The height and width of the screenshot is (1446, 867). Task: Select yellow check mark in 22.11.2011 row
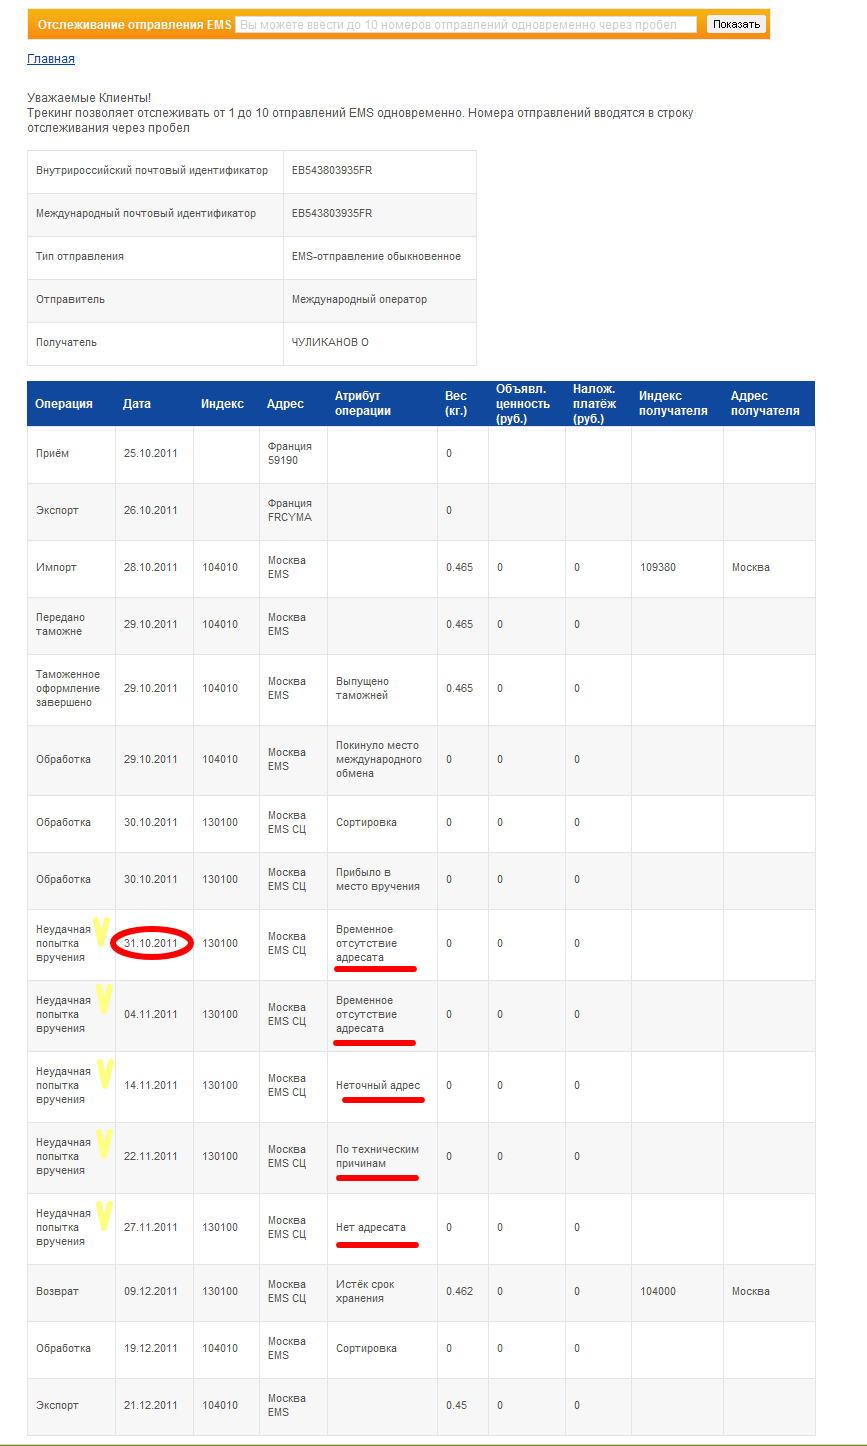[x=103, y=1143]
